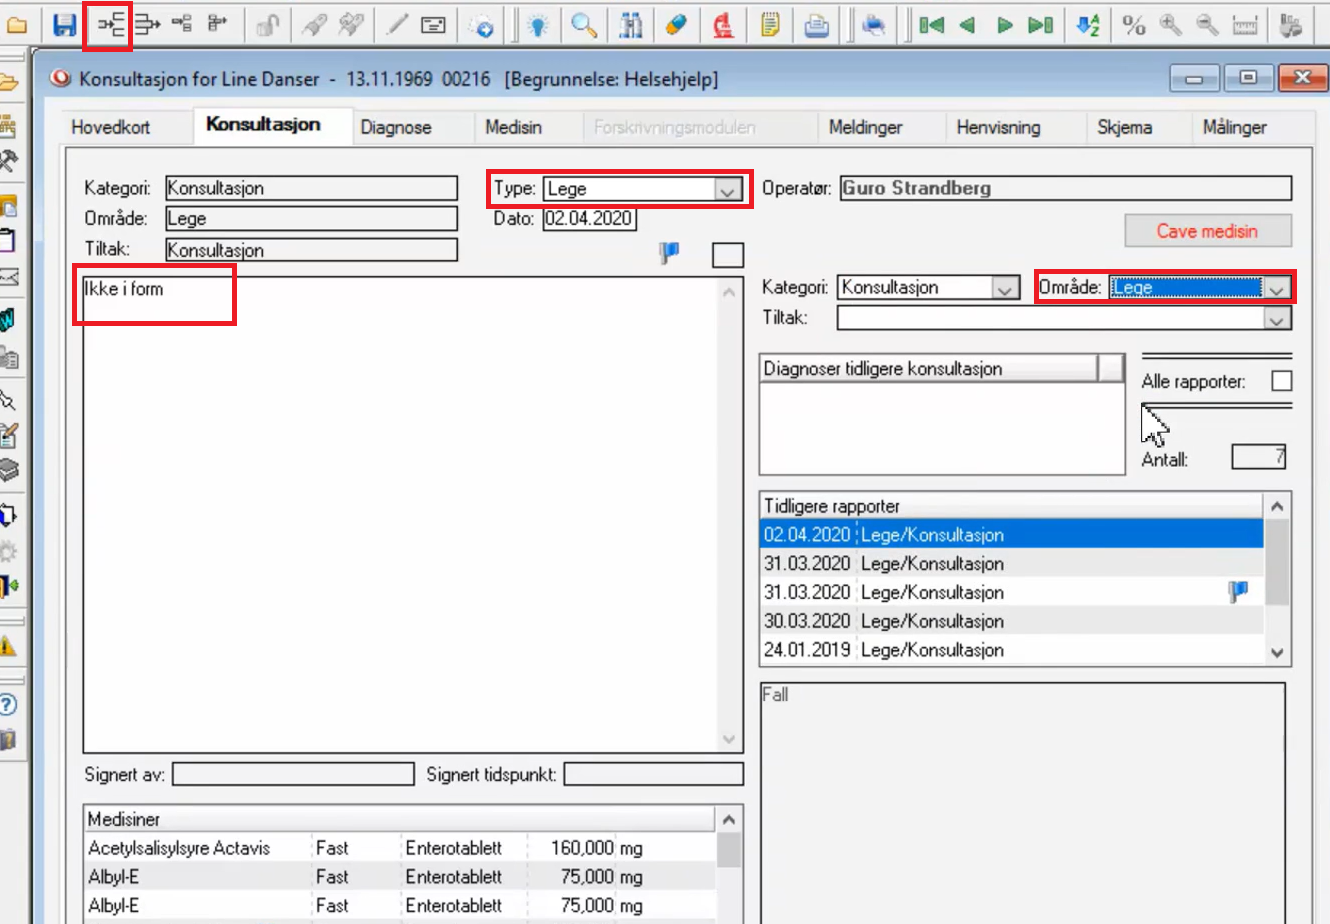Click the blue fax/print device icon
This screenshot has height=924, width=1330.
(x=874, y=25)
